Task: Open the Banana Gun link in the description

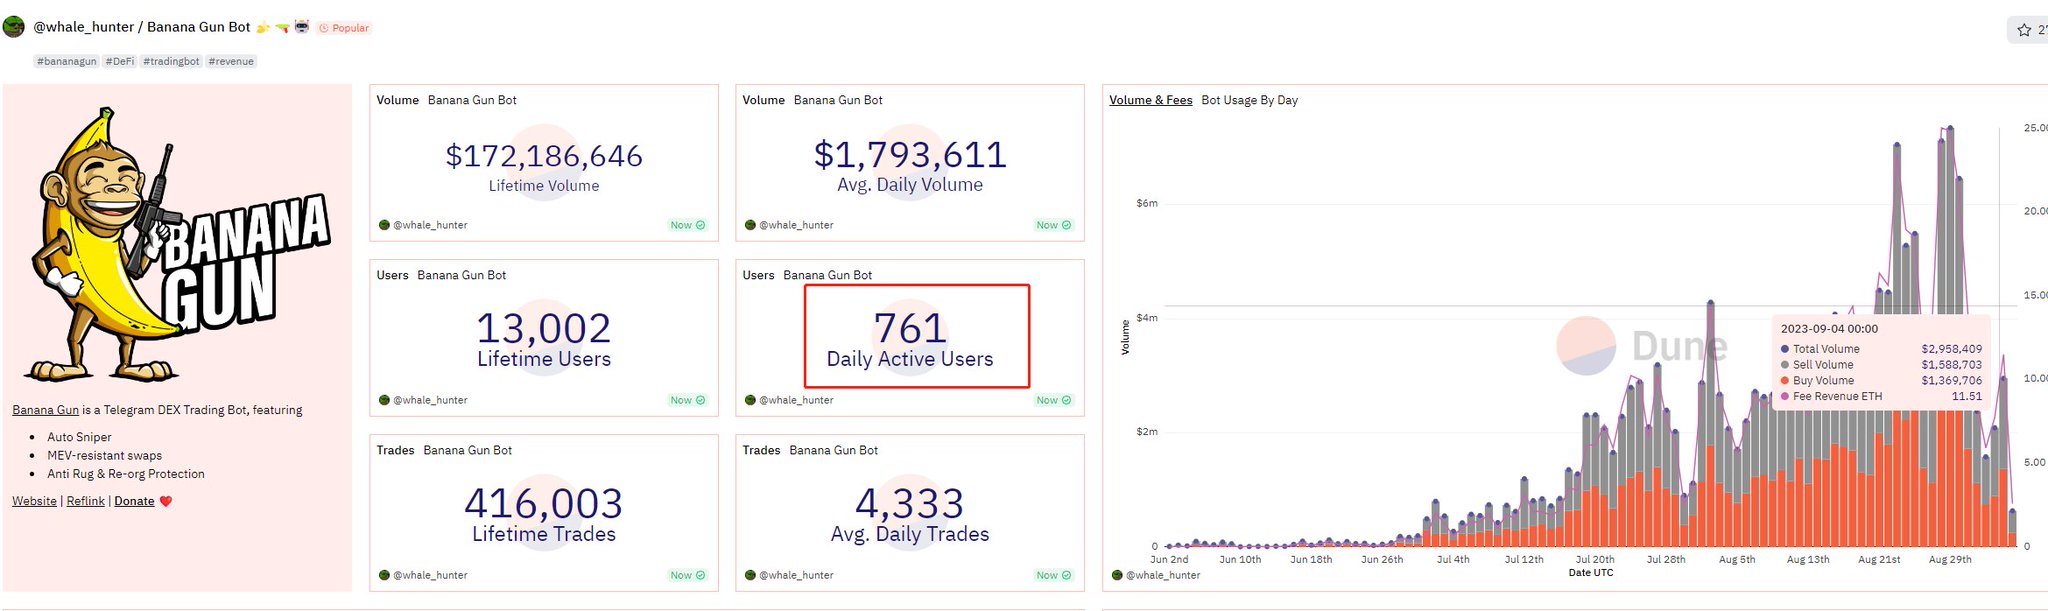Action: tap(46, 410)
